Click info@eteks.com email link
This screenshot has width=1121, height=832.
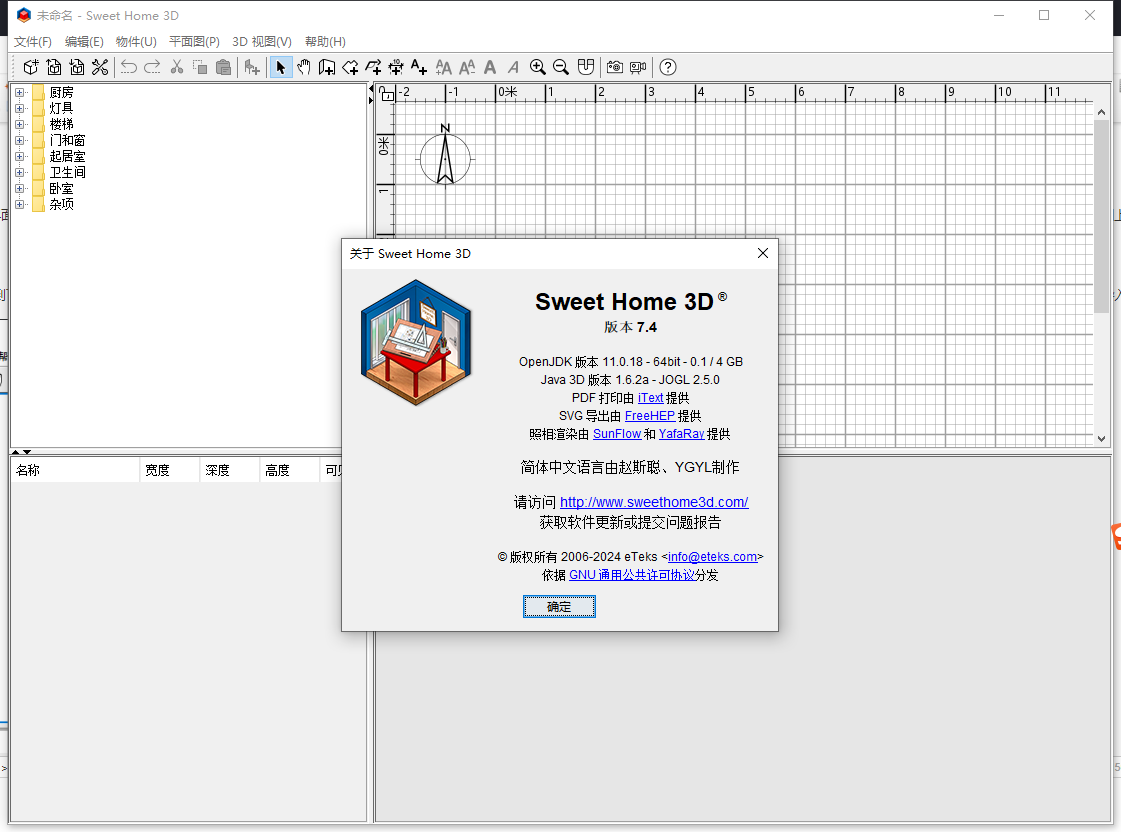[712, 557]
